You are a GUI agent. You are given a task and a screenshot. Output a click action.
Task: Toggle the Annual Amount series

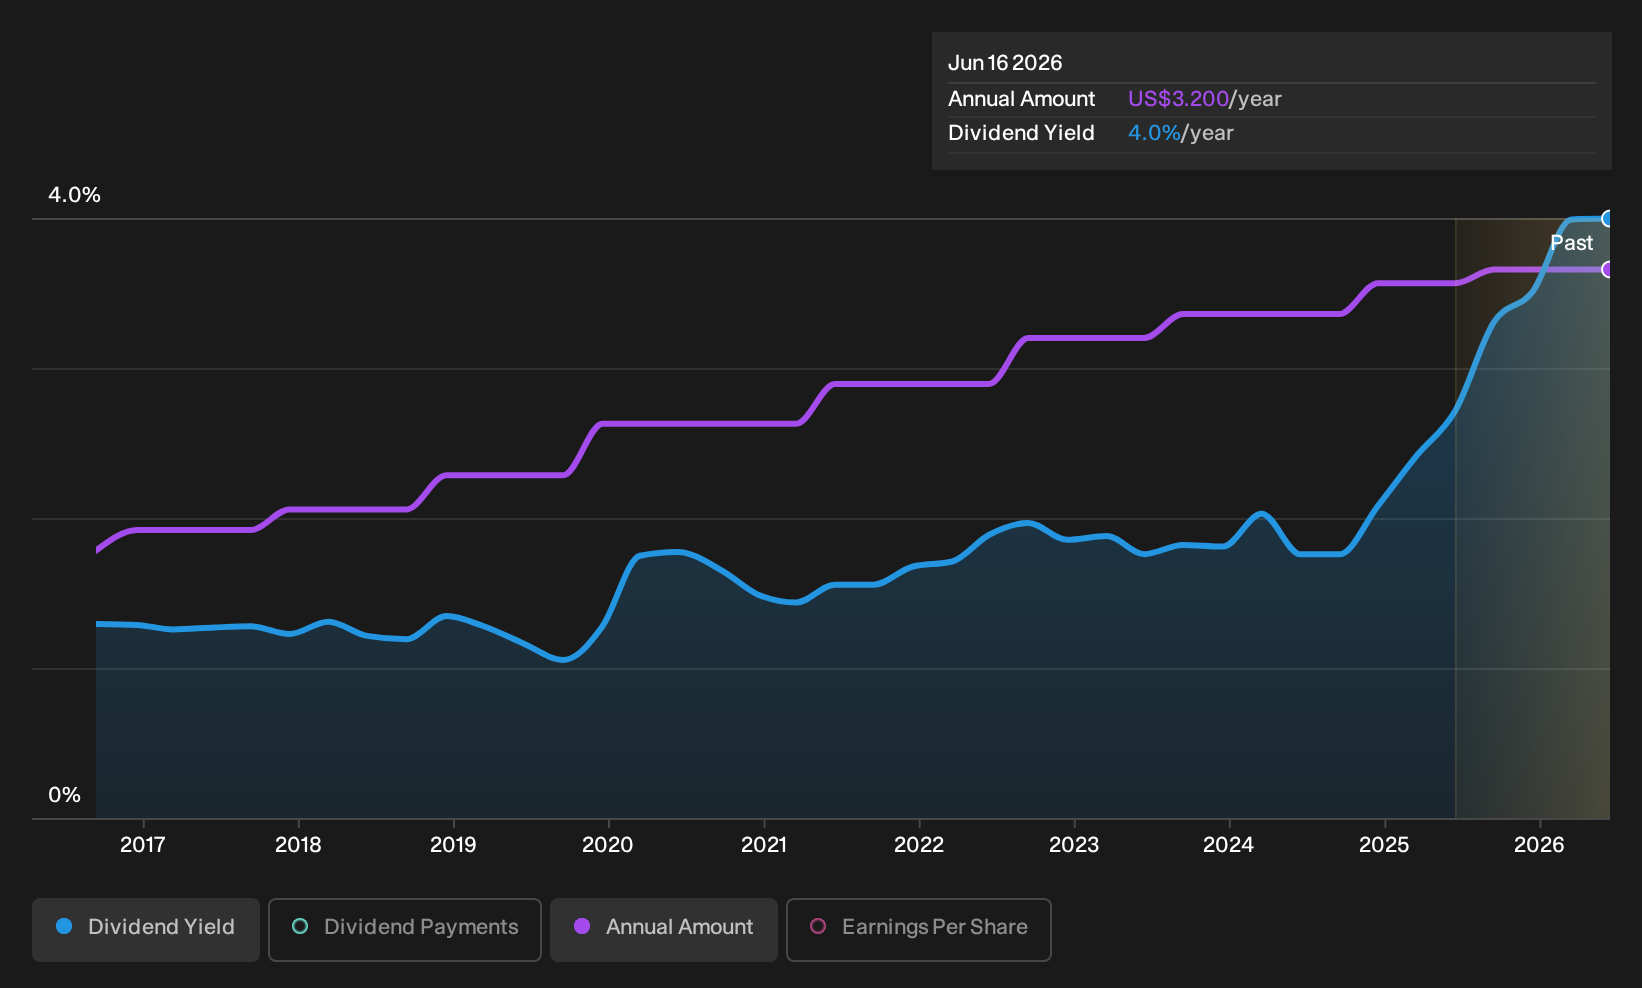point(664,930)
